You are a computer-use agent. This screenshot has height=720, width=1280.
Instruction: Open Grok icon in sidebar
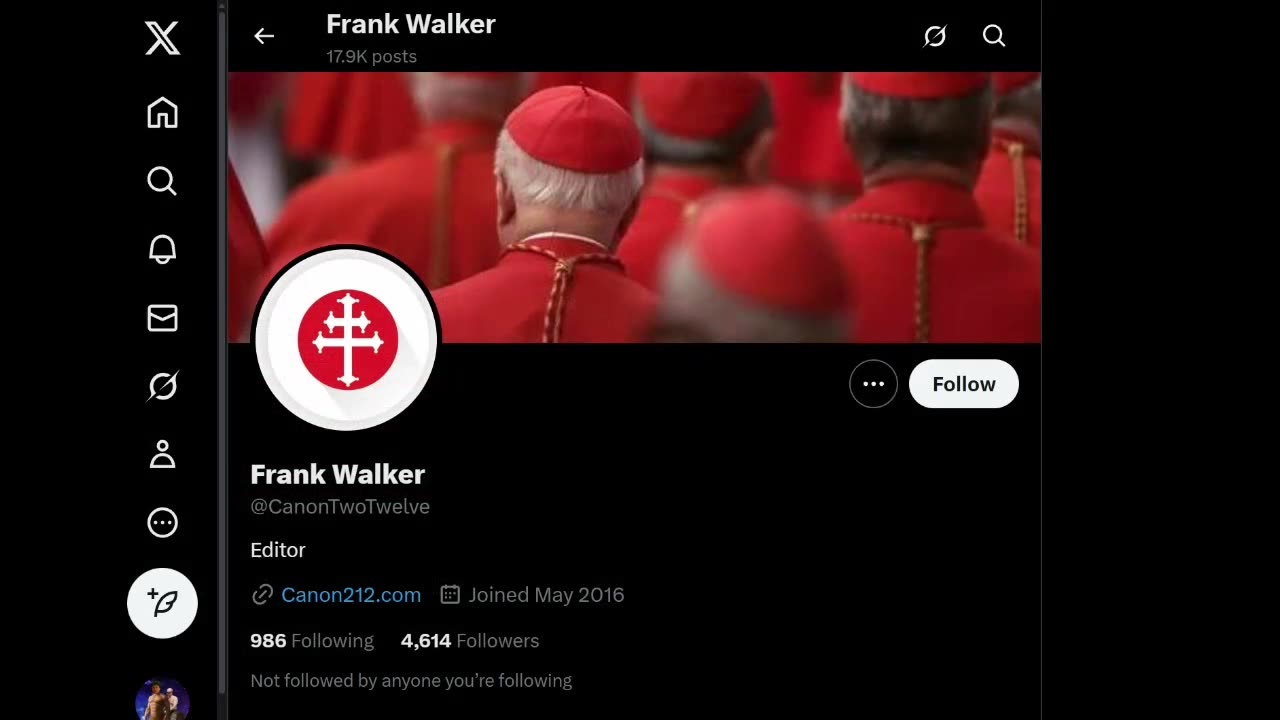[162, 386]
